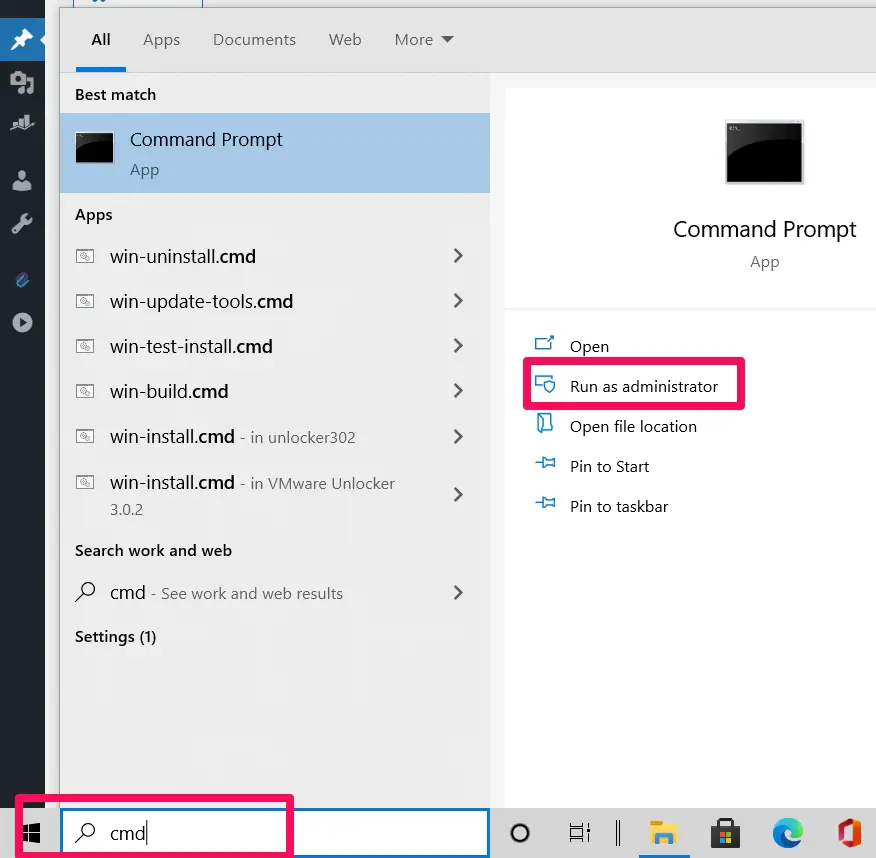Viewport: 876px width, 858px height.
Task: Click Open in Command Prompt actions
Action: click(589, 346)
